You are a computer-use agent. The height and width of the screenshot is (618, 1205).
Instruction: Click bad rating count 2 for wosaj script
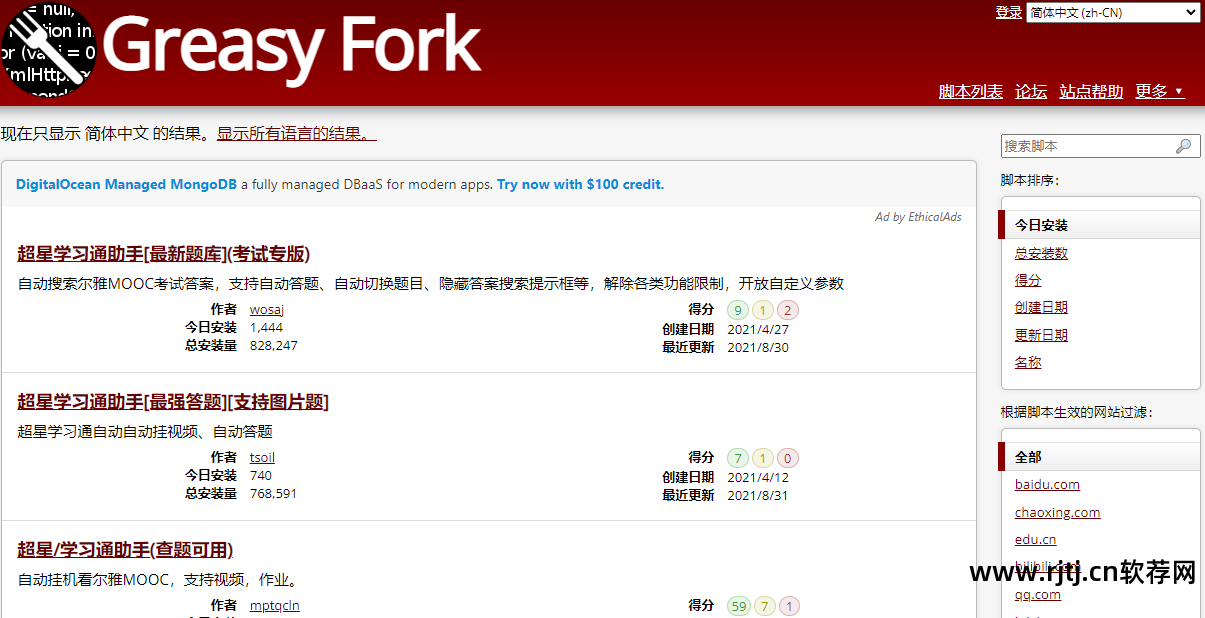click(788, 310)
